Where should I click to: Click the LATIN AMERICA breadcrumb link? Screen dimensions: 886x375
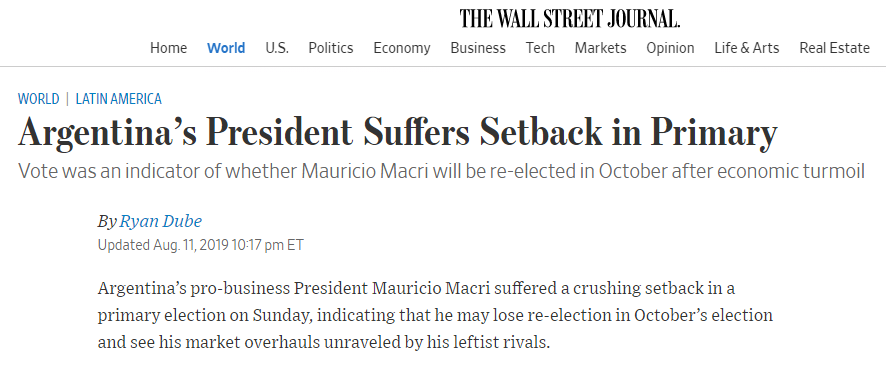(x=119, y=99)
